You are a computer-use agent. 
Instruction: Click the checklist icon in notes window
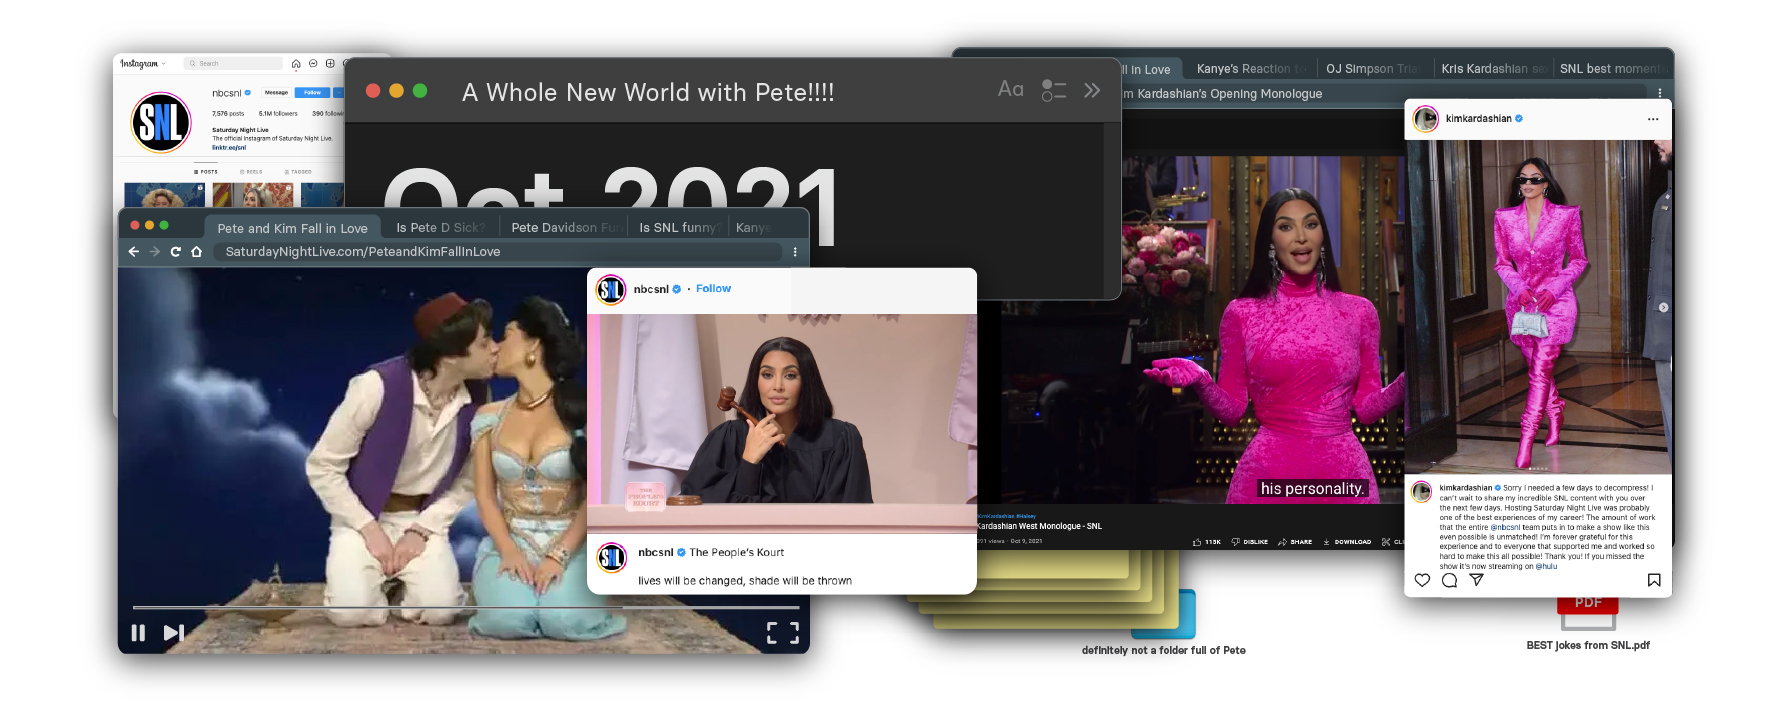1054,90
